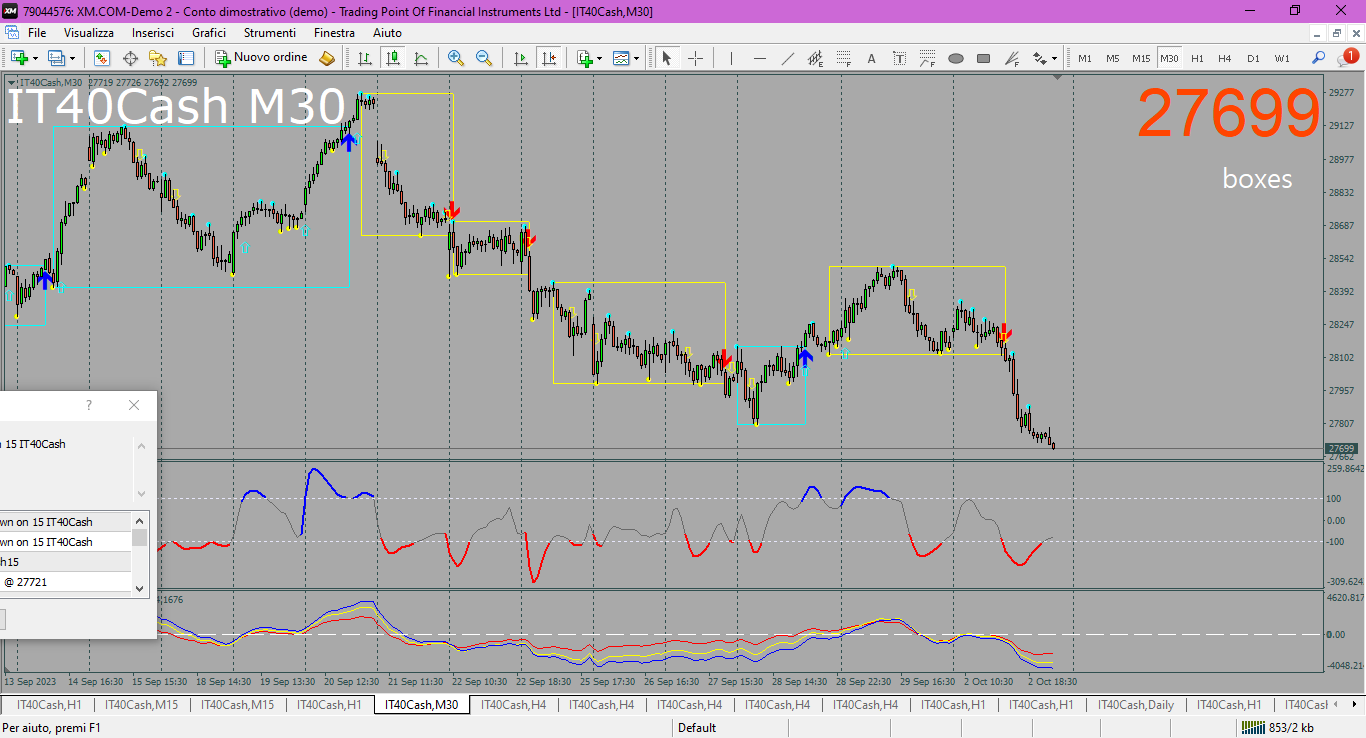
Task: Switch to M1 timeframe
Action: coord(1085,58)
